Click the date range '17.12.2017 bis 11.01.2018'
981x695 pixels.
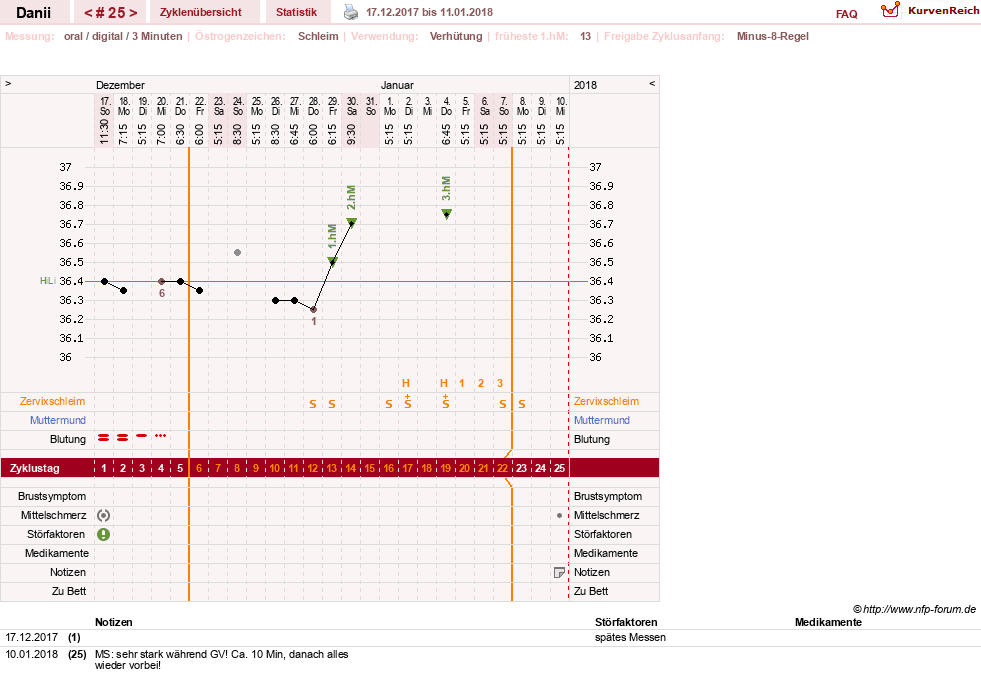[x=429, y=12]
